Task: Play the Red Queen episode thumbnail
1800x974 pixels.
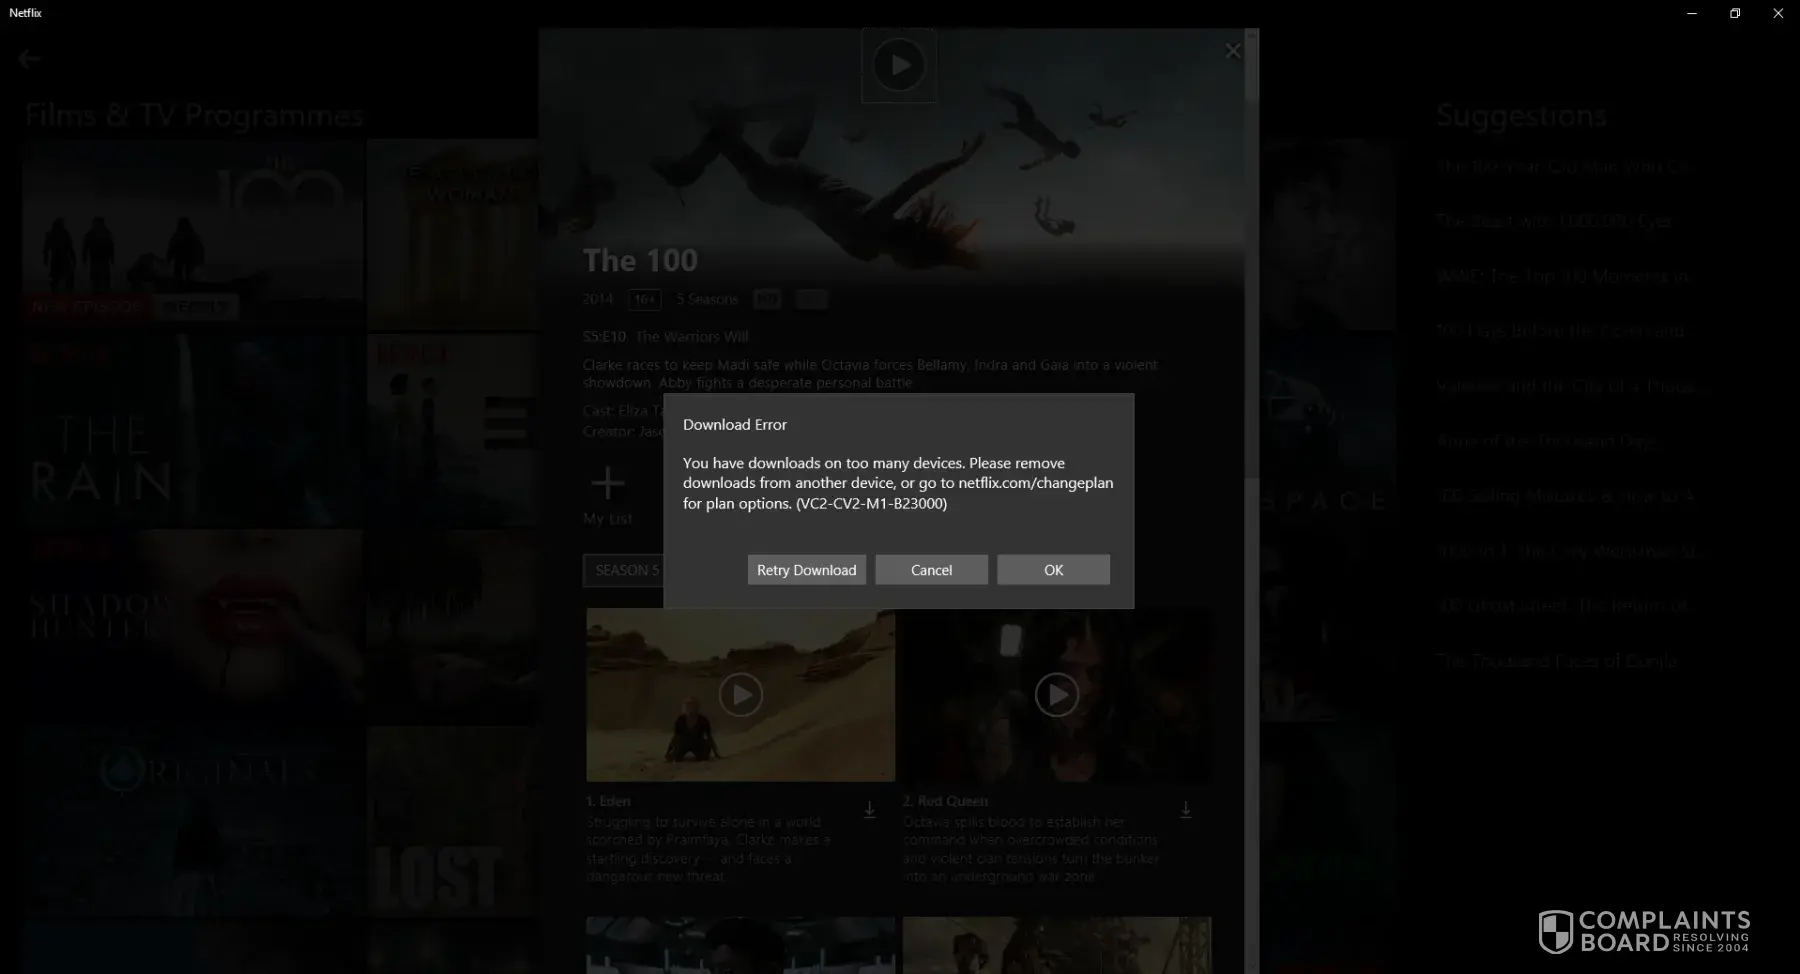Action: click(x=1057, y=695)
